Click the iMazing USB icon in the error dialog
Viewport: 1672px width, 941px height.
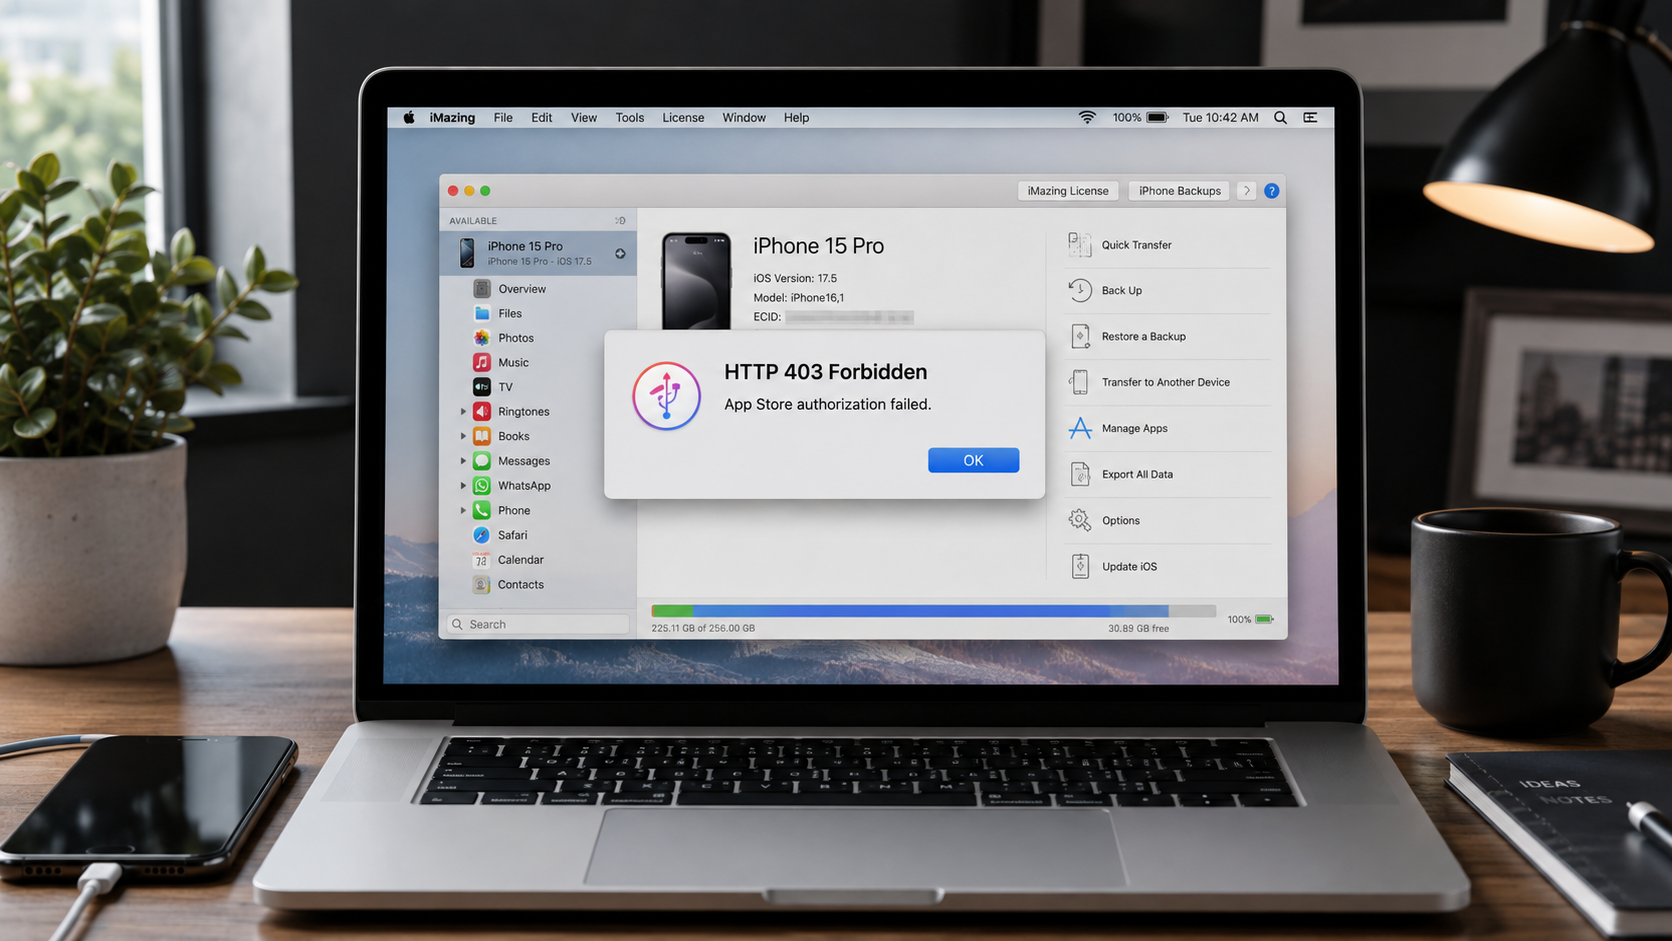(x=666, y=396)
